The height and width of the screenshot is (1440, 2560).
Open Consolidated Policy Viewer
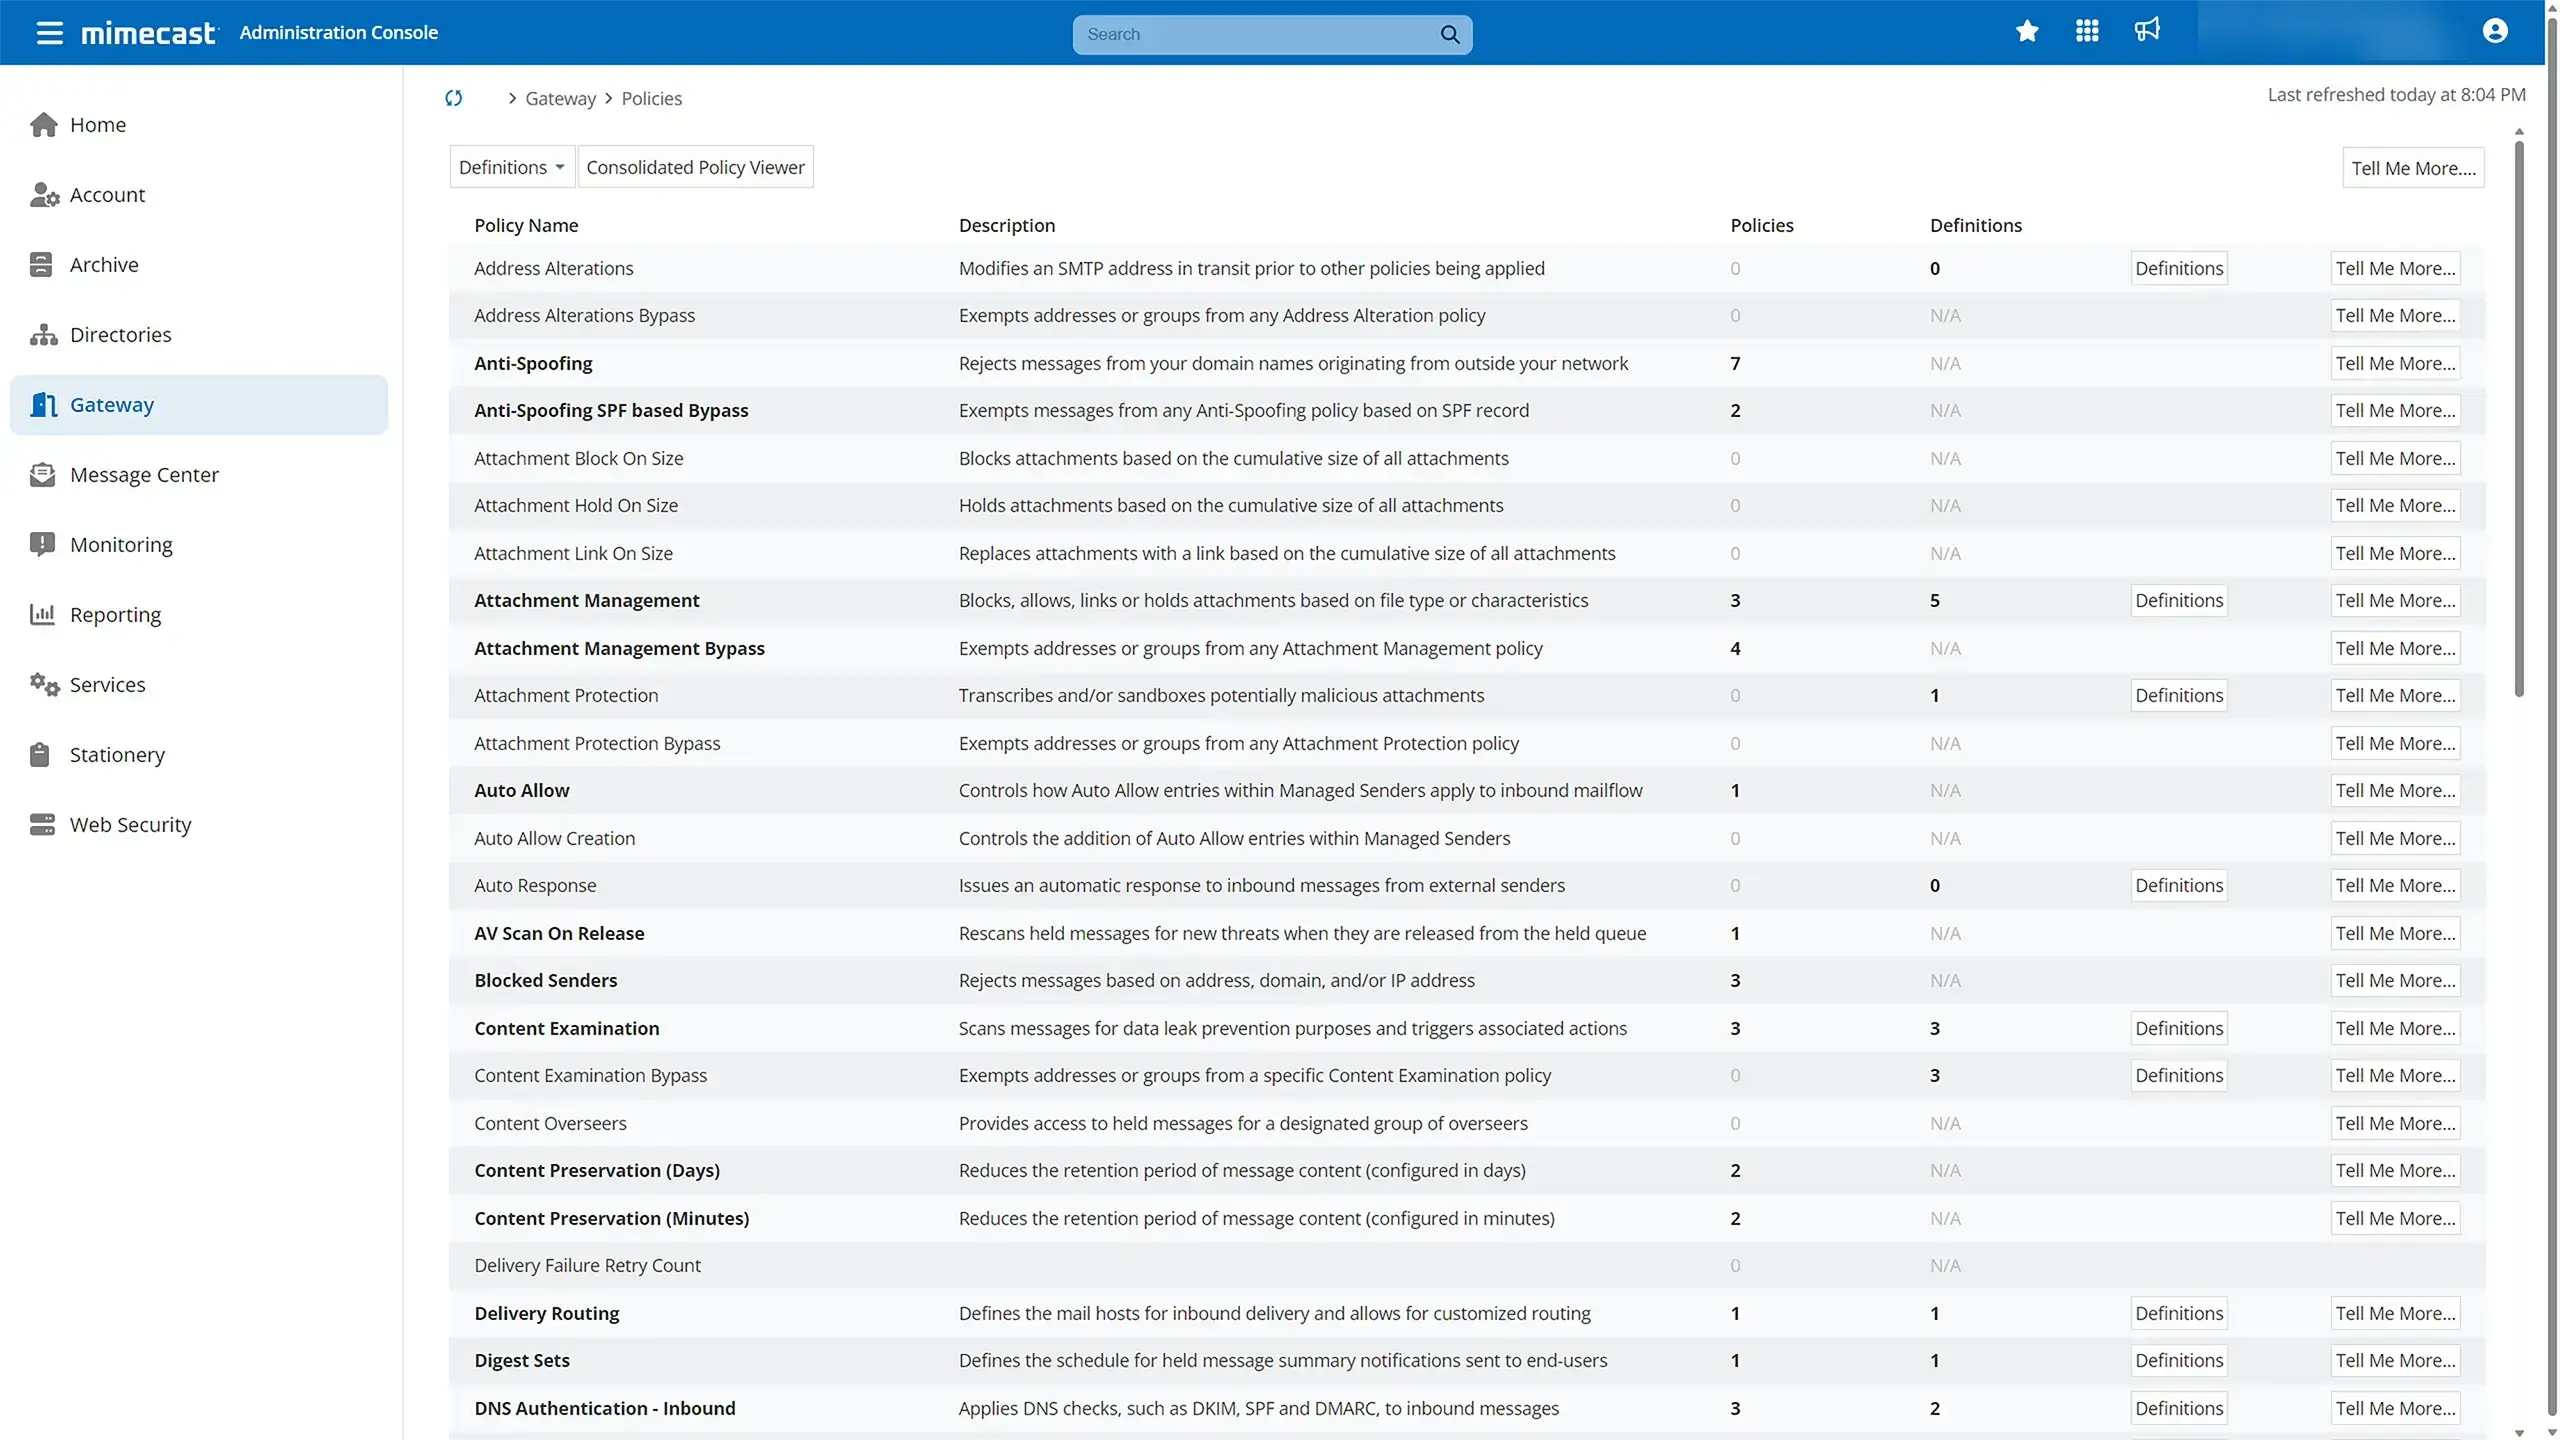(x=695, y=167)
